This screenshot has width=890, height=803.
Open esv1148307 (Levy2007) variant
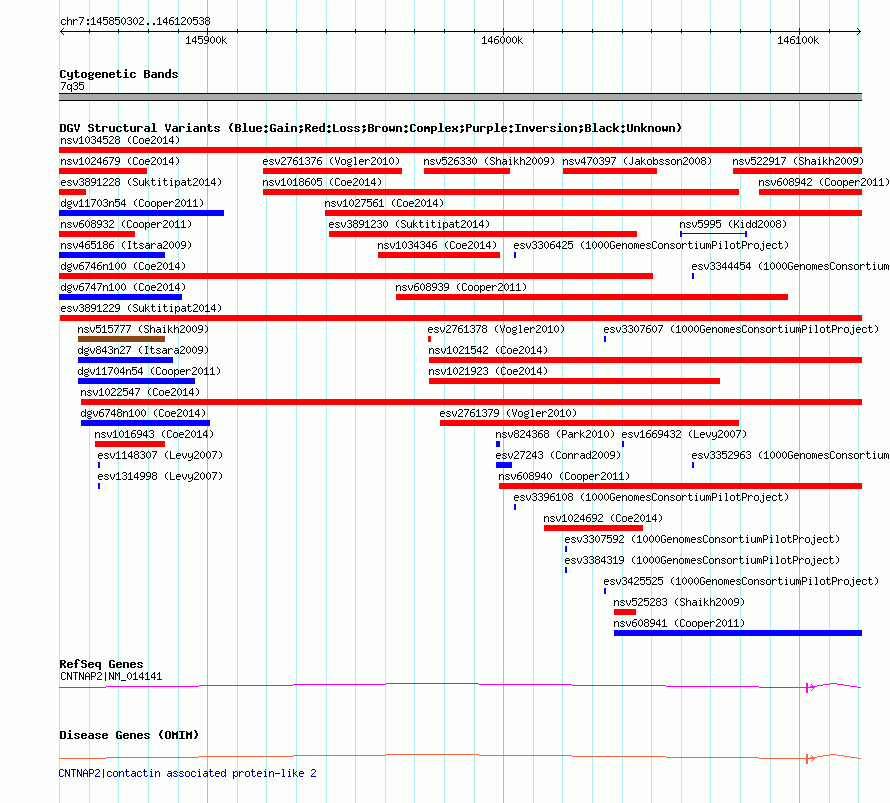[x=160, y=455]
